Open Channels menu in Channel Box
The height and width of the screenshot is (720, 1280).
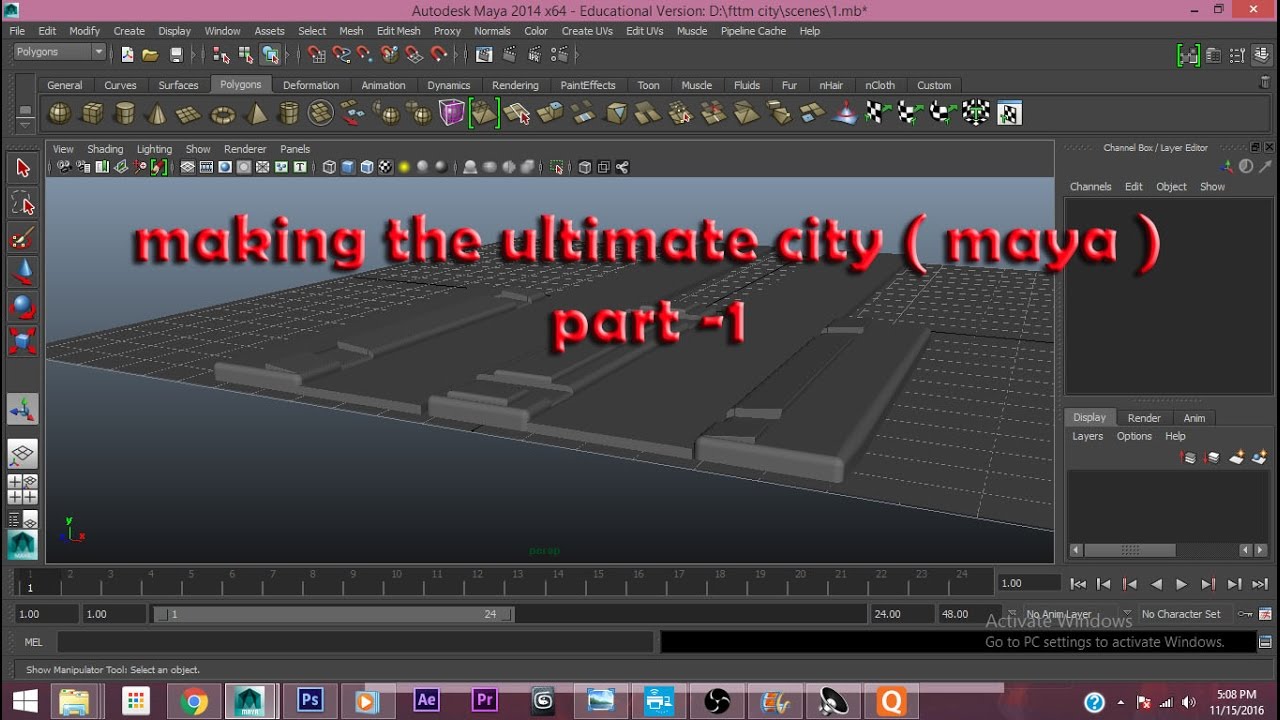[1091, 187]
